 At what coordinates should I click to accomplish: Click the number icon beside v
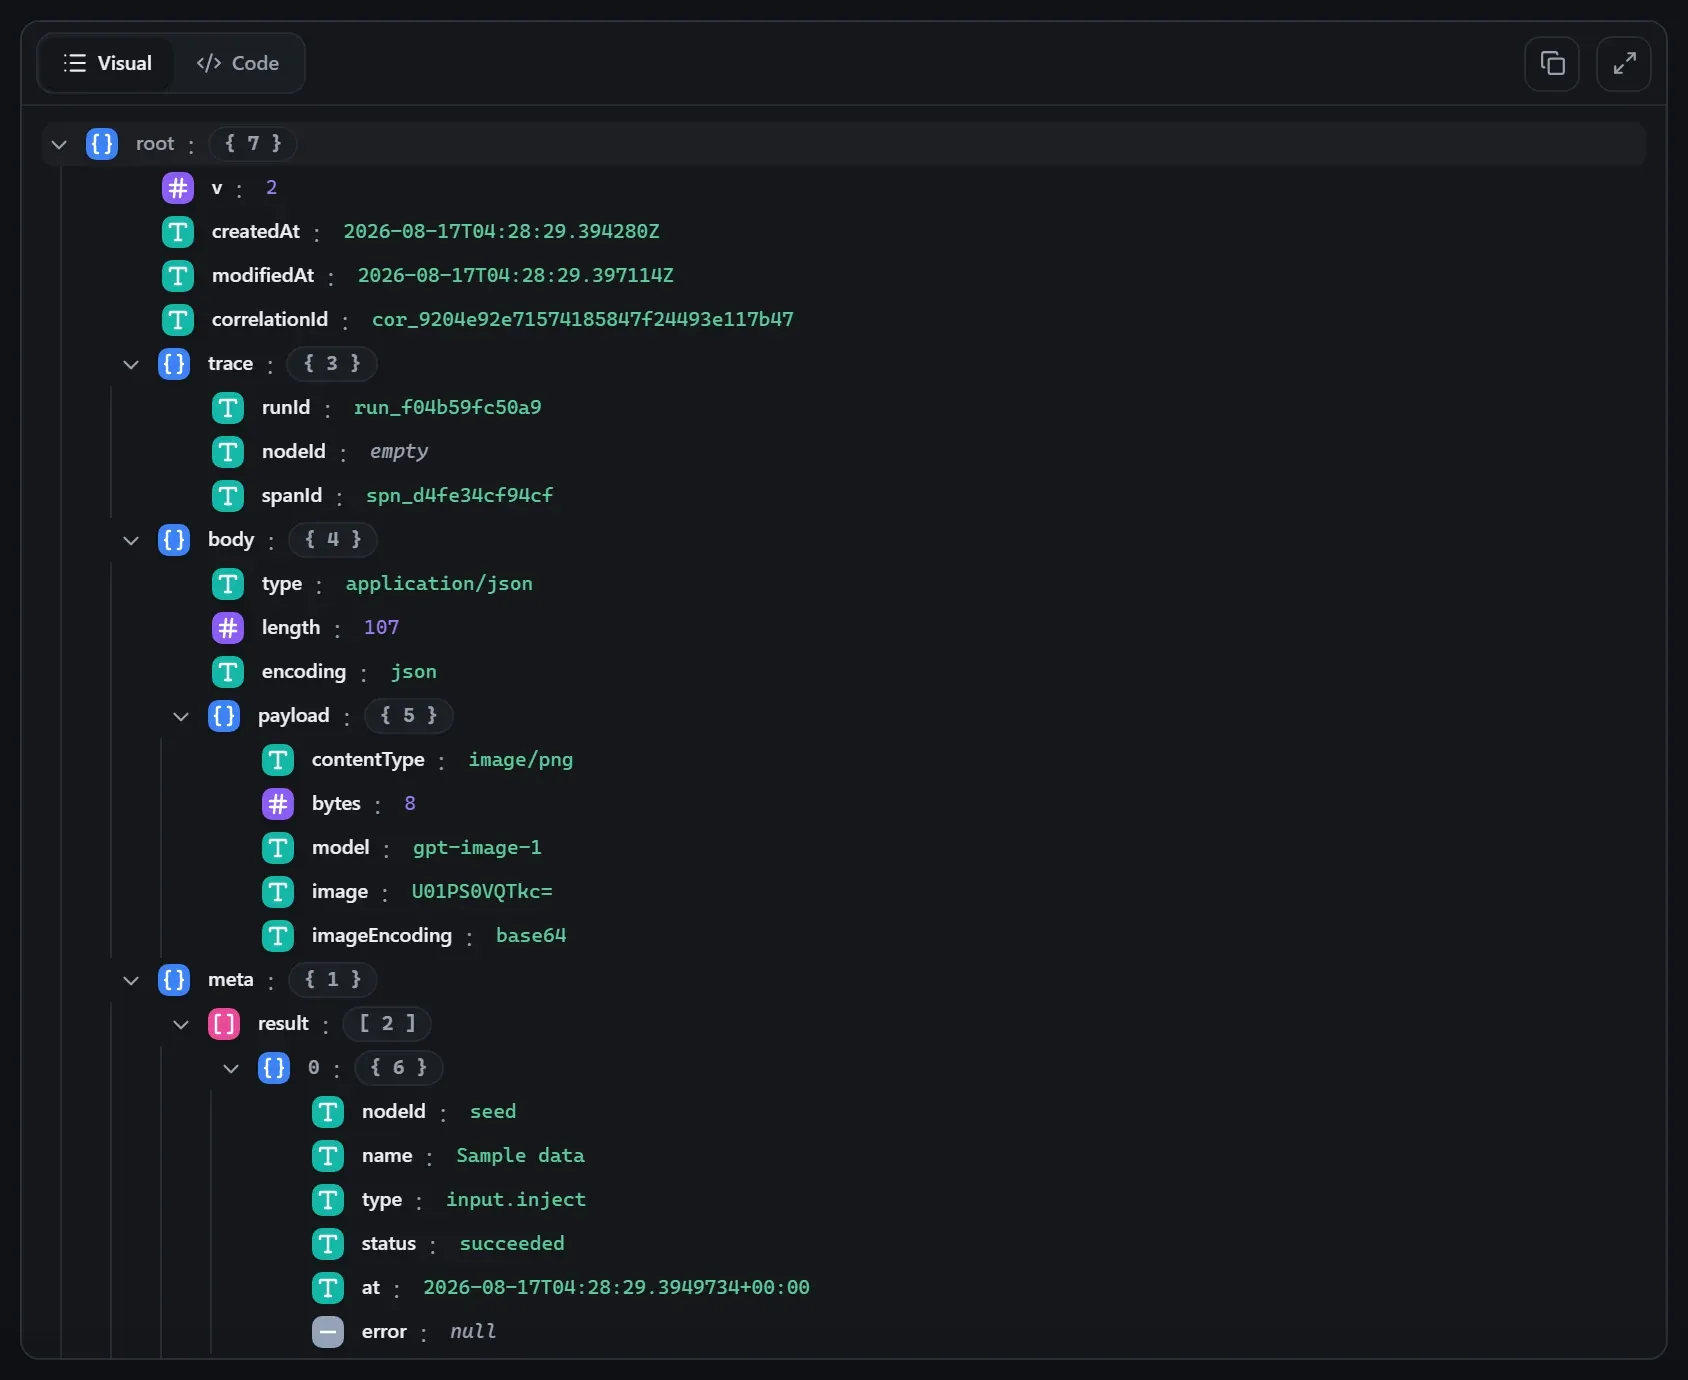(178, 188)
